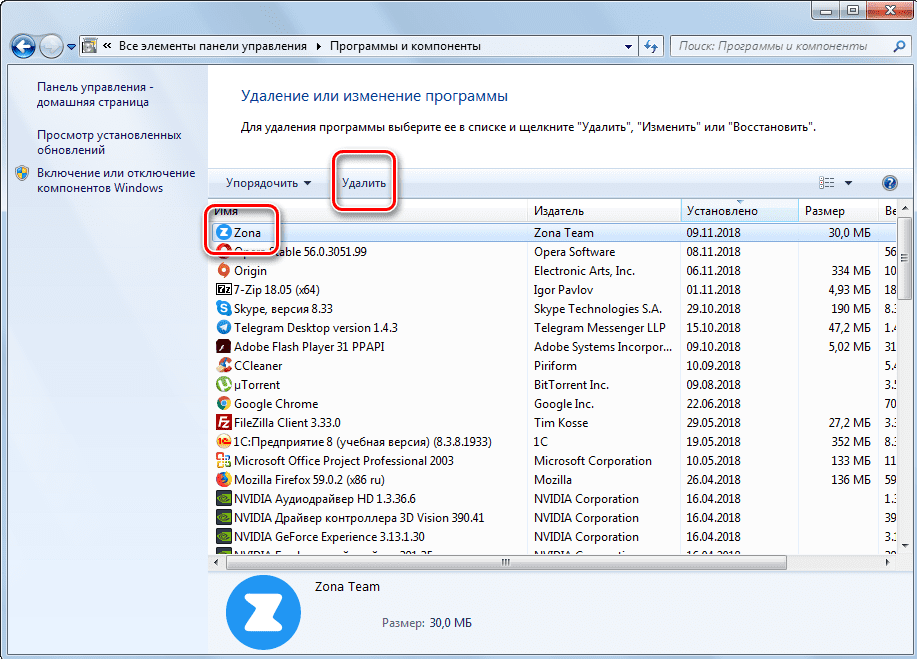
Task: Click the NVIDIA GeForce Experience icon
Action: [x=223, y=536]
